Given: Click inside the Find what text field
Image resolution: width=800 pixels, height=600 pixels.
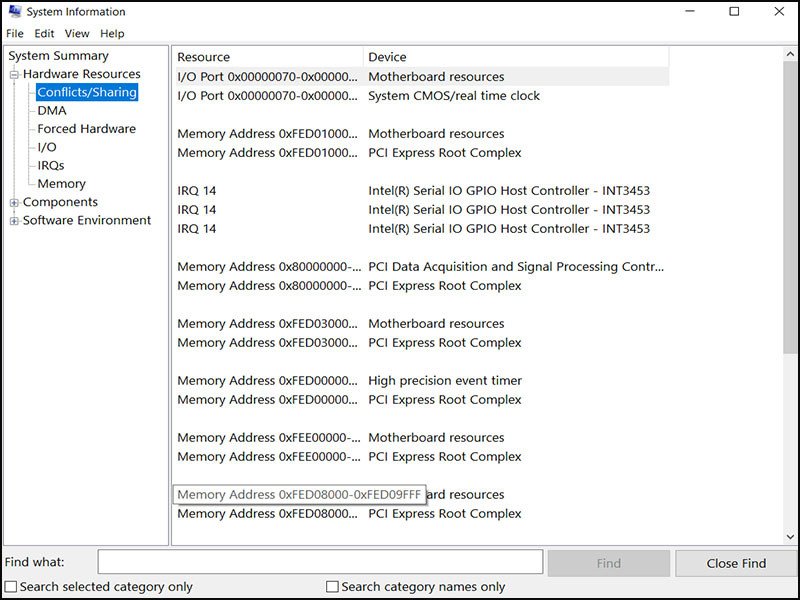Looking at the screenshot, I should pyautogui.click(x=320, y=562).
